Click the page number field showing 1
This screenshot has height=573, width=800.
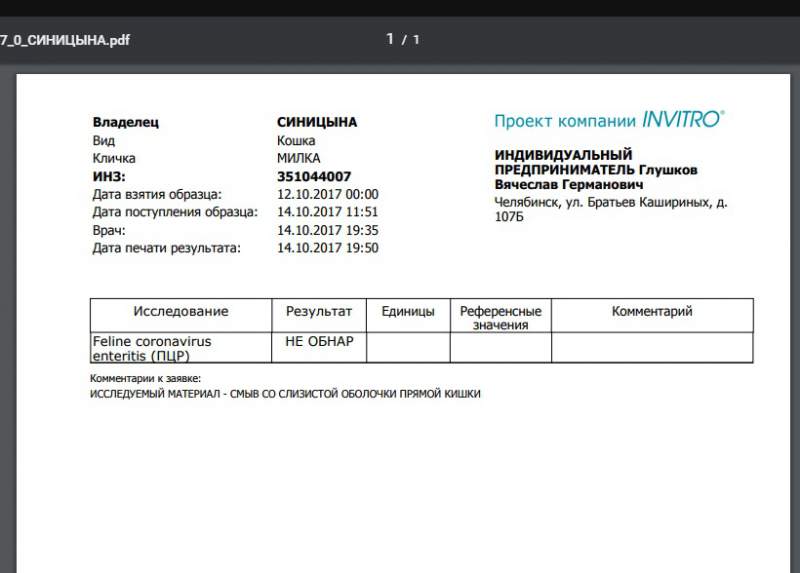pos(390,39)
